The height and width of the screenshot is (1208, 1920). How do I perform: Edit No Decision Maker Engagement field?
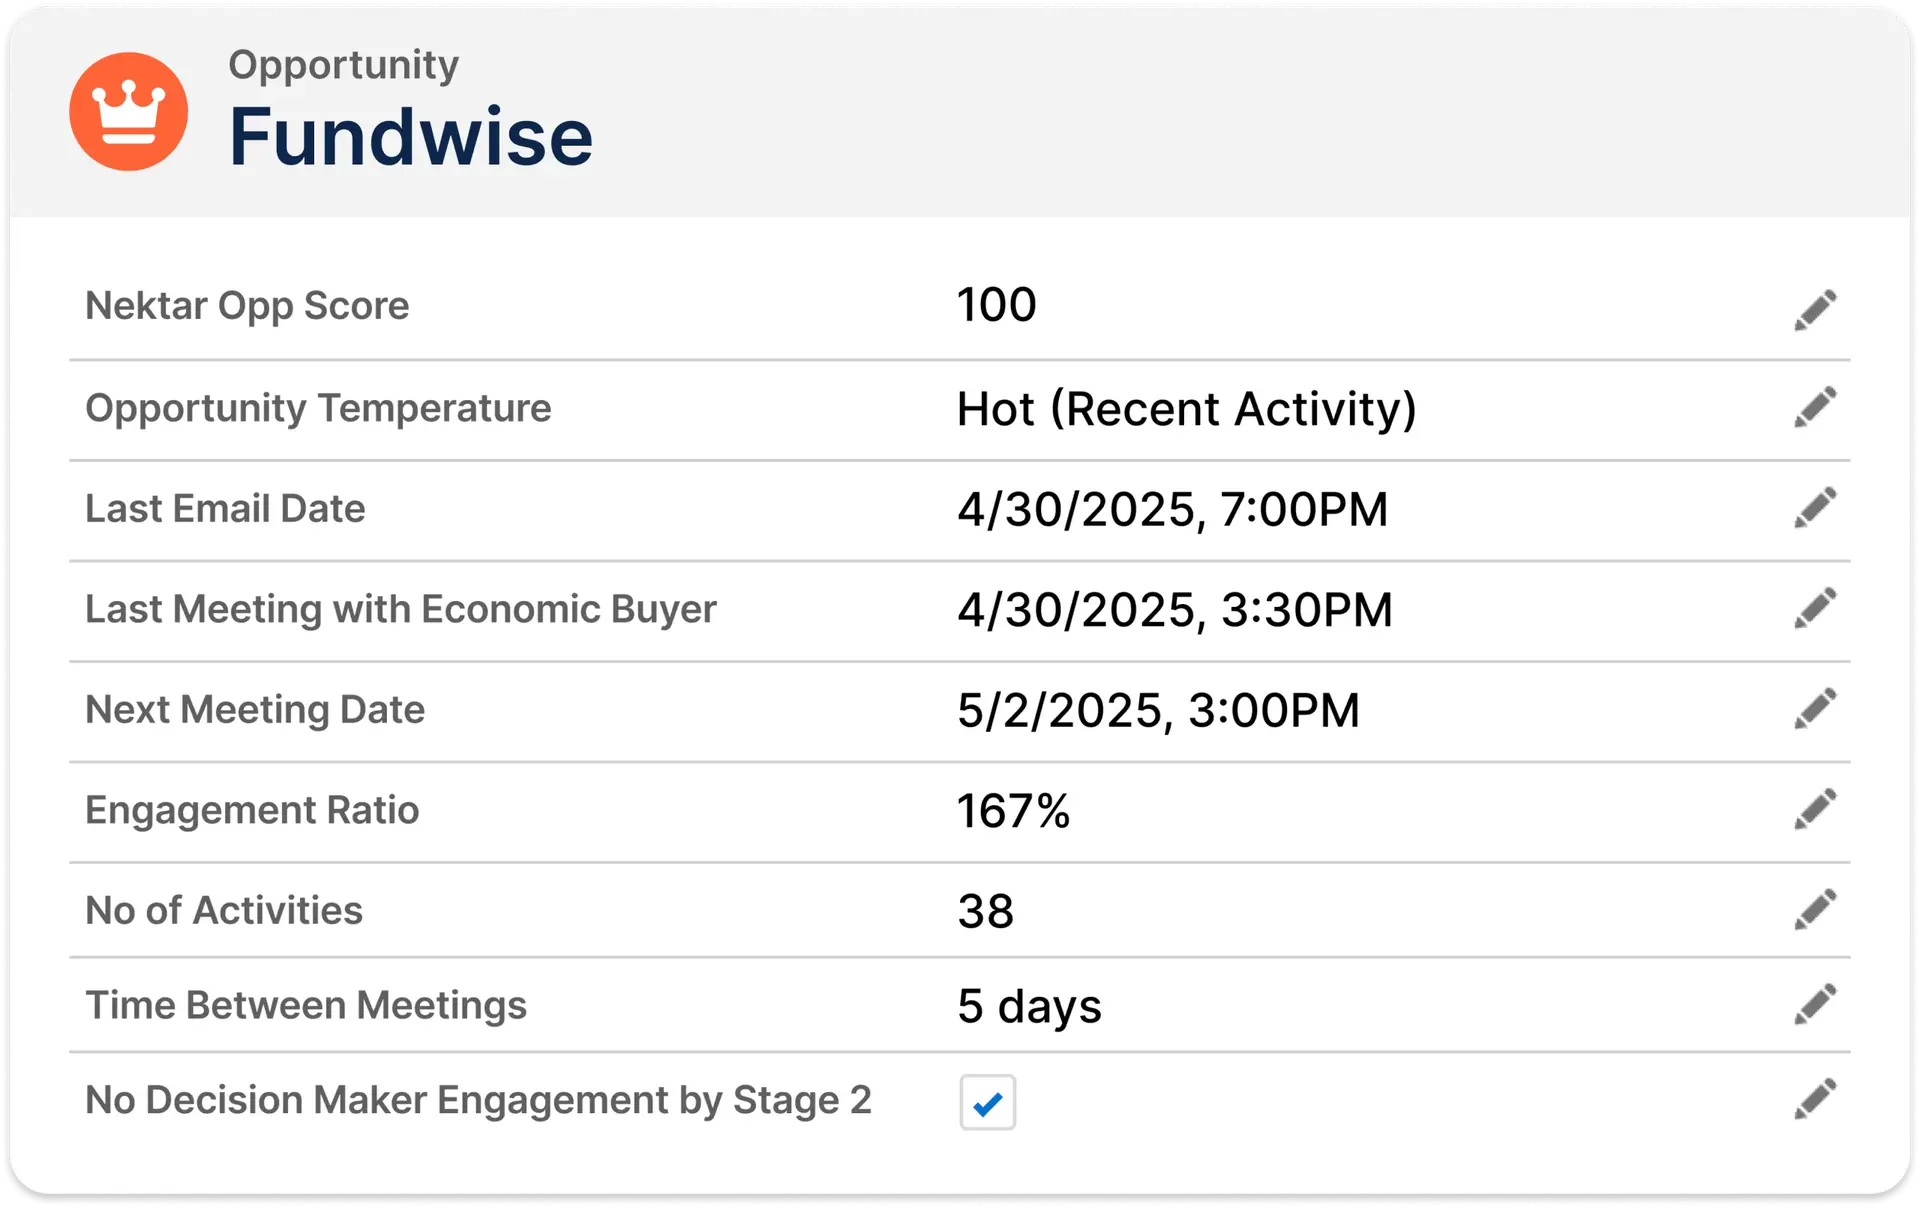(x=1815, y=1098)
